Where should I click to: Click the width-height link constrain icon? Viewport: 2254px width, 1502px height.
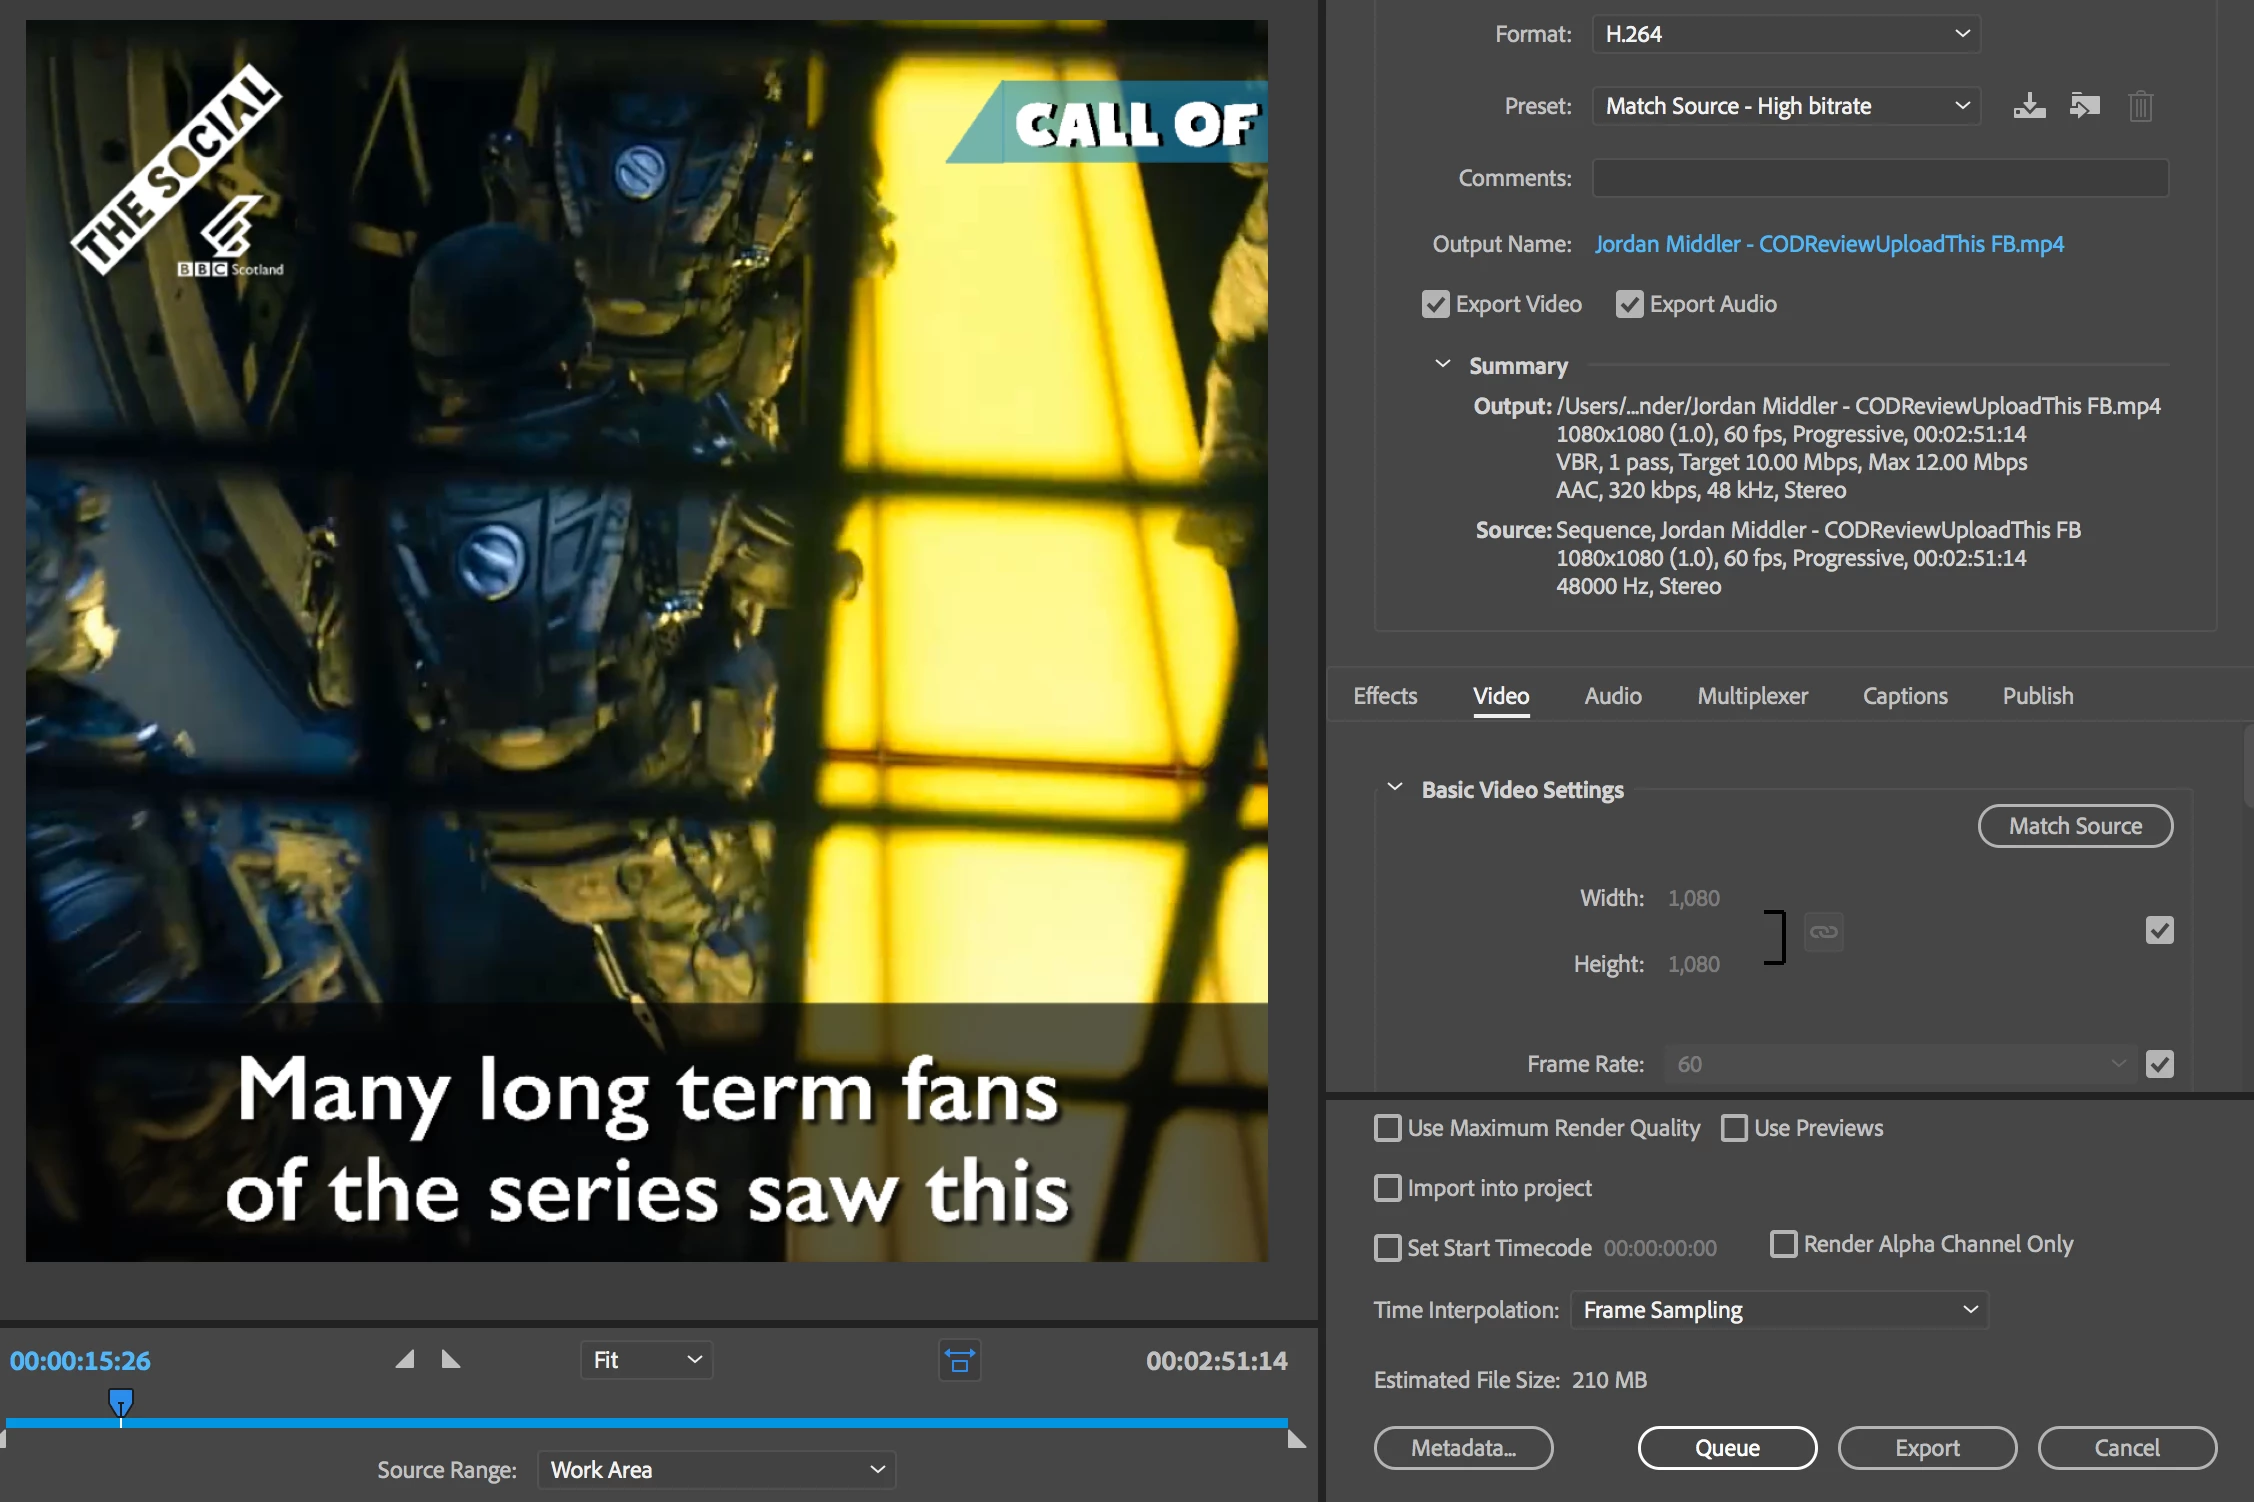pyautogui.click(x=1823, y=932)
